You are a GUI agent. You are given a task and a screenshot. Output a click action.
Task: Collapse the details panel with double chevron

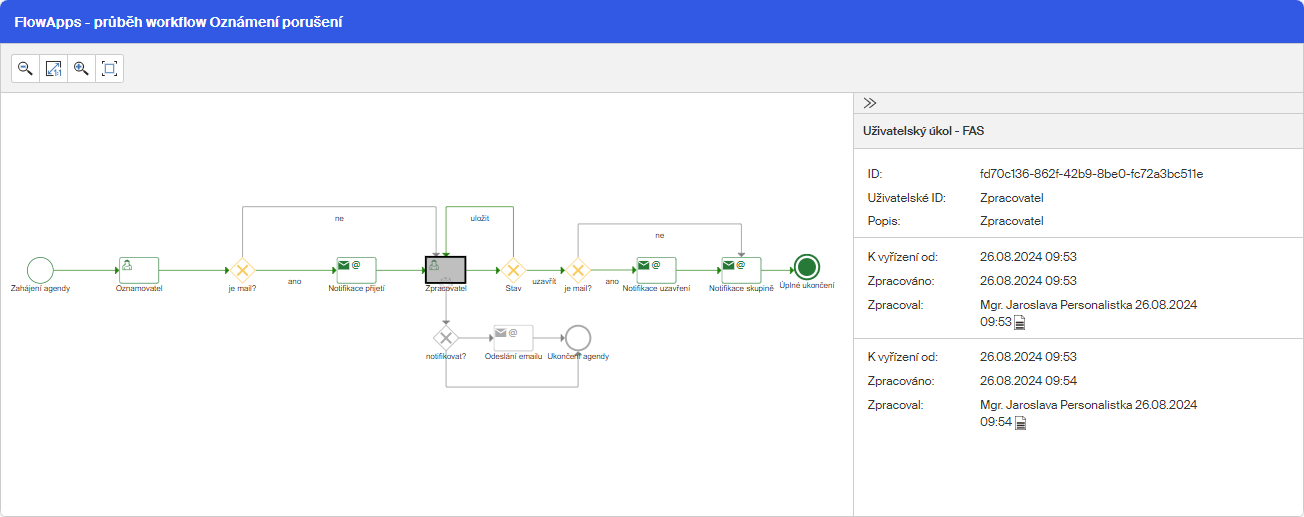870,103
